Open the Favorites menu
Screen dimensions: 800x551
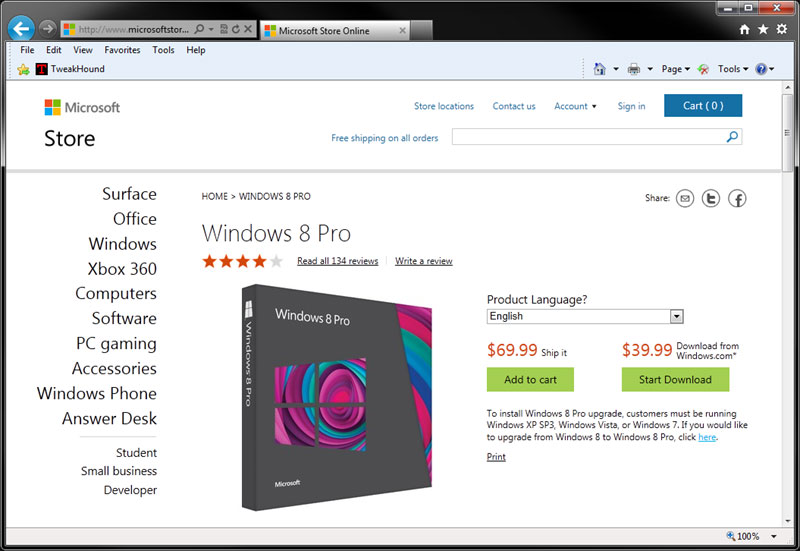pos(122,50)
